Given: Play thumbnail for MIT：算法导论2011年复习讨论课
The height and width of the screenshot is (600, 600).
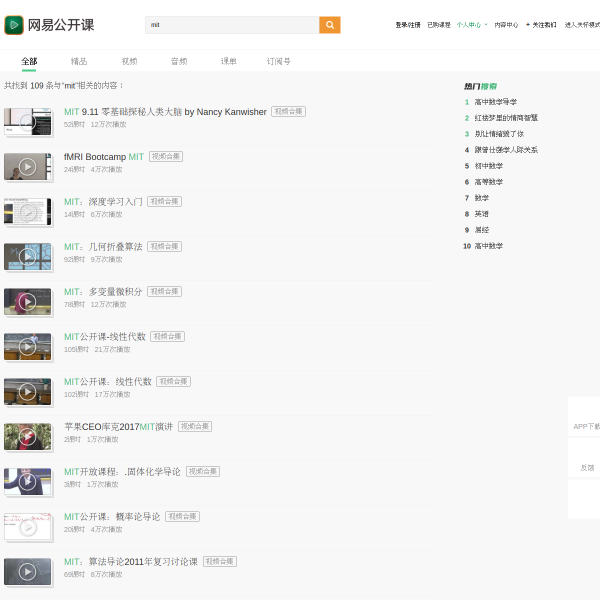Looking at the screenshot, I should click(x=28, y=572).
